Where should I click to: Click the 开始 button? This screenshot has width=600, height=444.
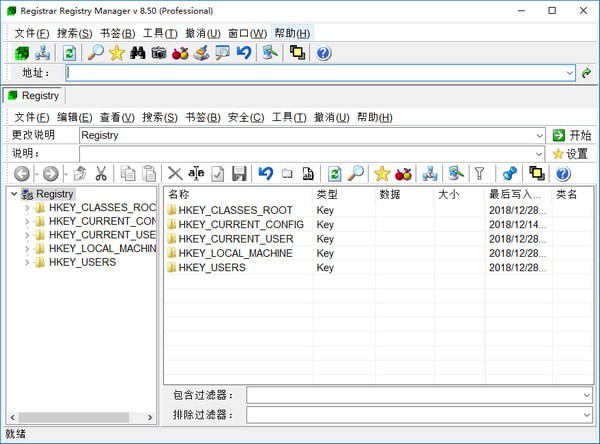click(572, 135)
